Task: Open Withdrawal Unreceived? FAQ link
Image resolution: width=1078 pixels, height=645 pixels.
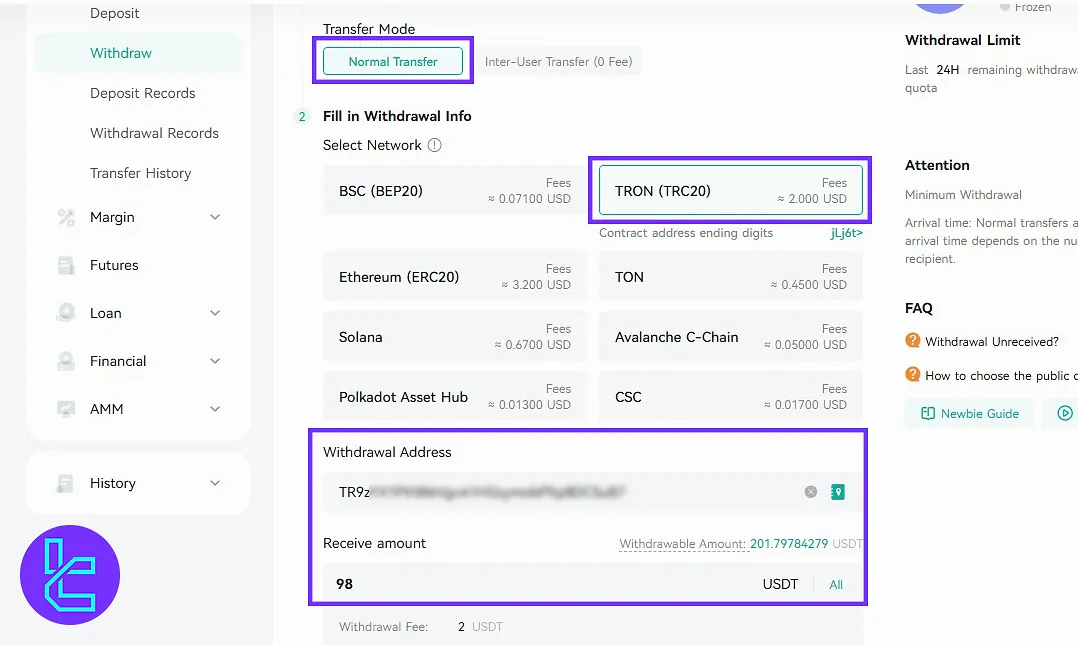Action: click(991, 341)
